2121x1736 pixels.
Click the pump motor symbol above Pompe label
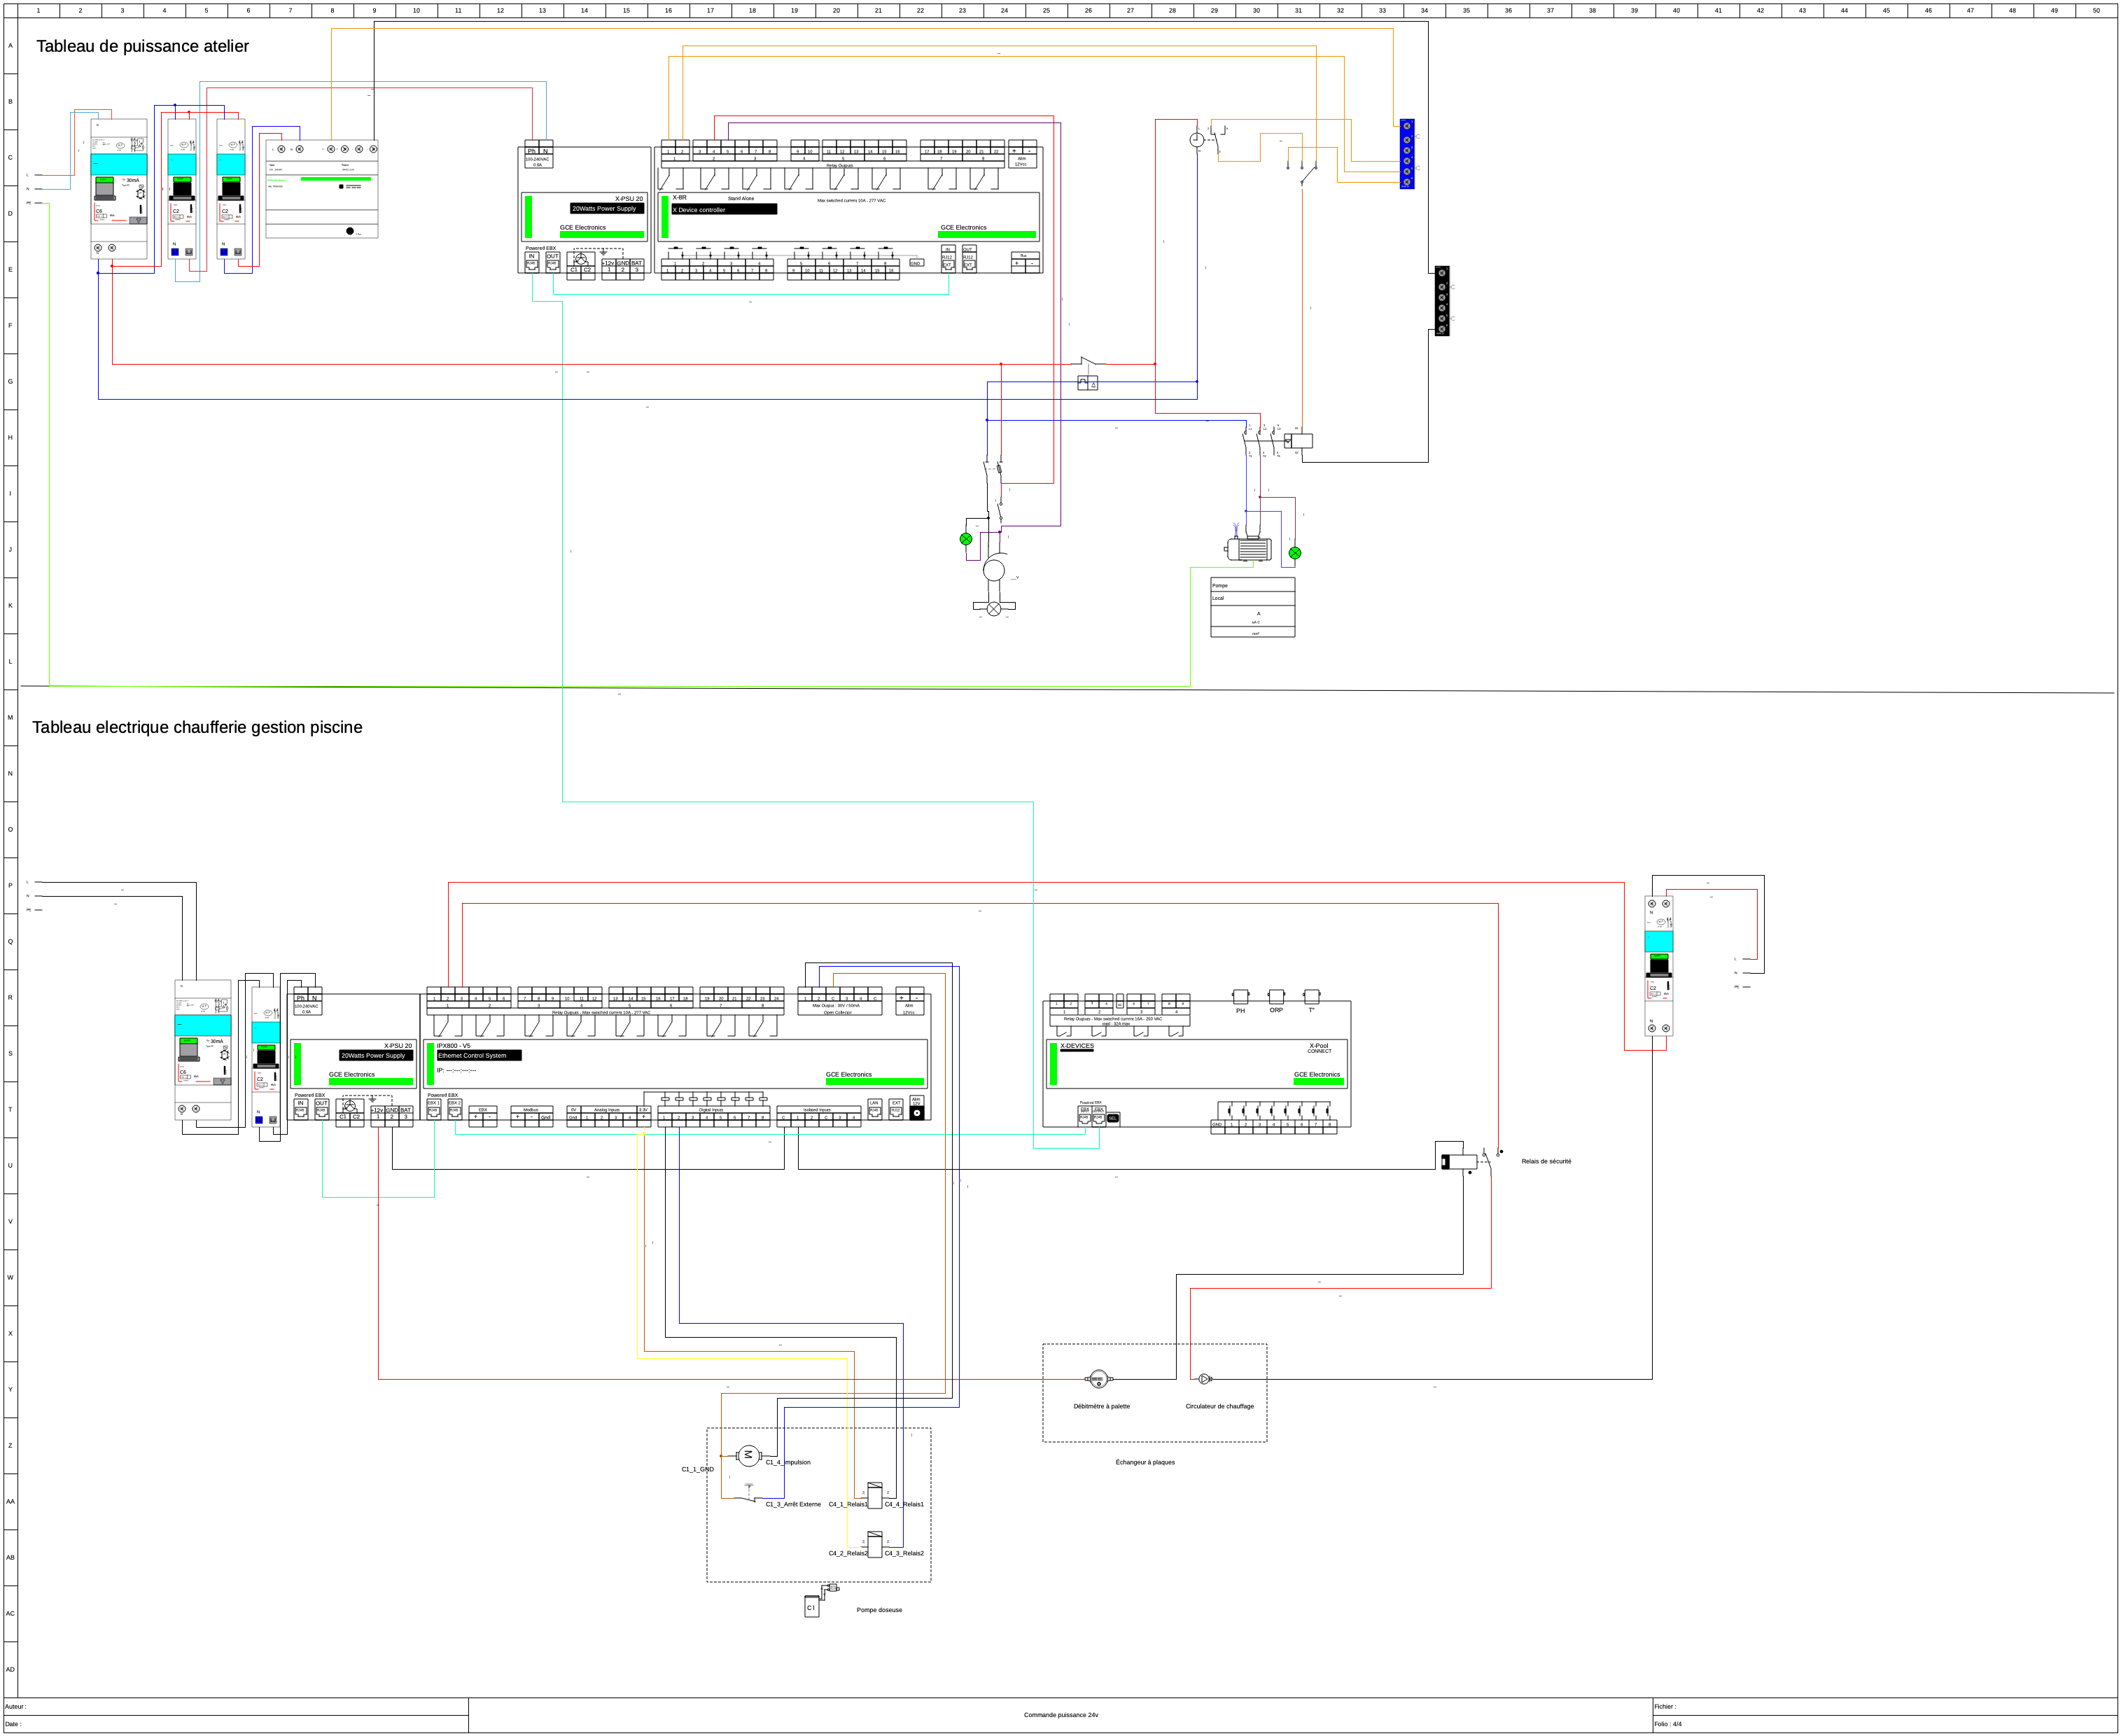[1250, 549]
